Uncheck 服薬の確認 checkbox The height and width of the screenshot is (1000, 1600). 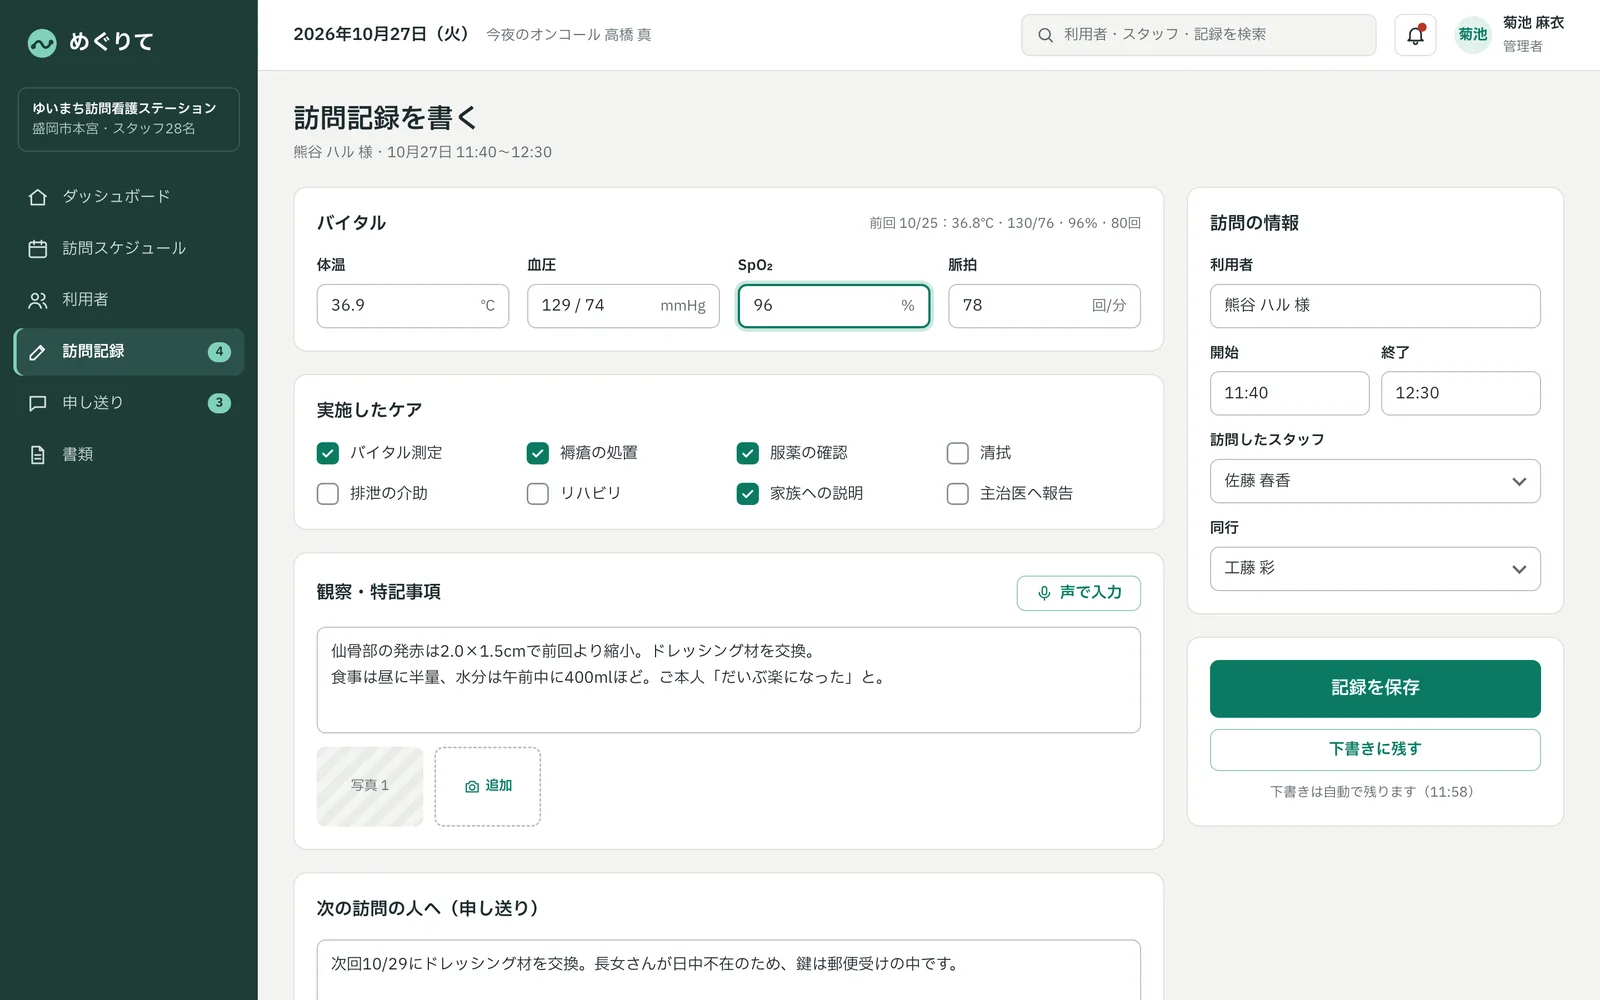click(748, 453)
